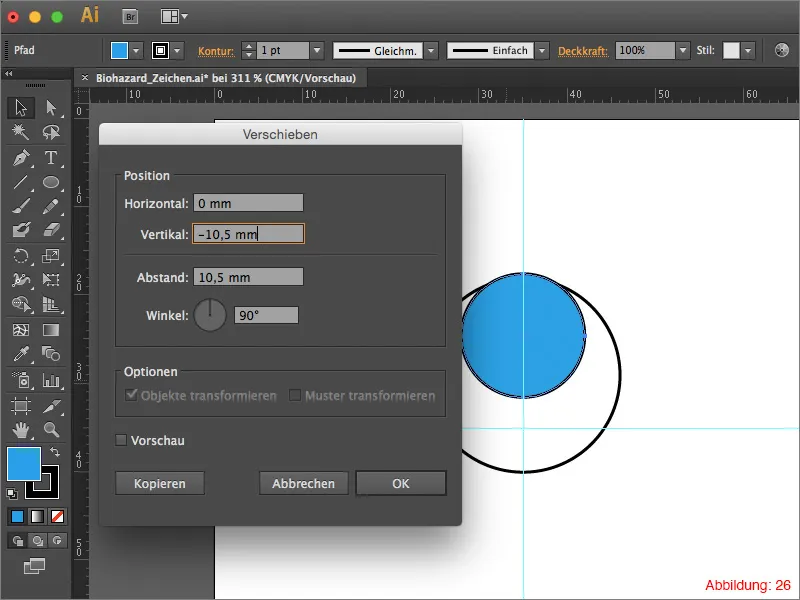Switch to Draw Behind mode
Screen dimensions: 800x600
pyautogui.click(x=37, y=541)
